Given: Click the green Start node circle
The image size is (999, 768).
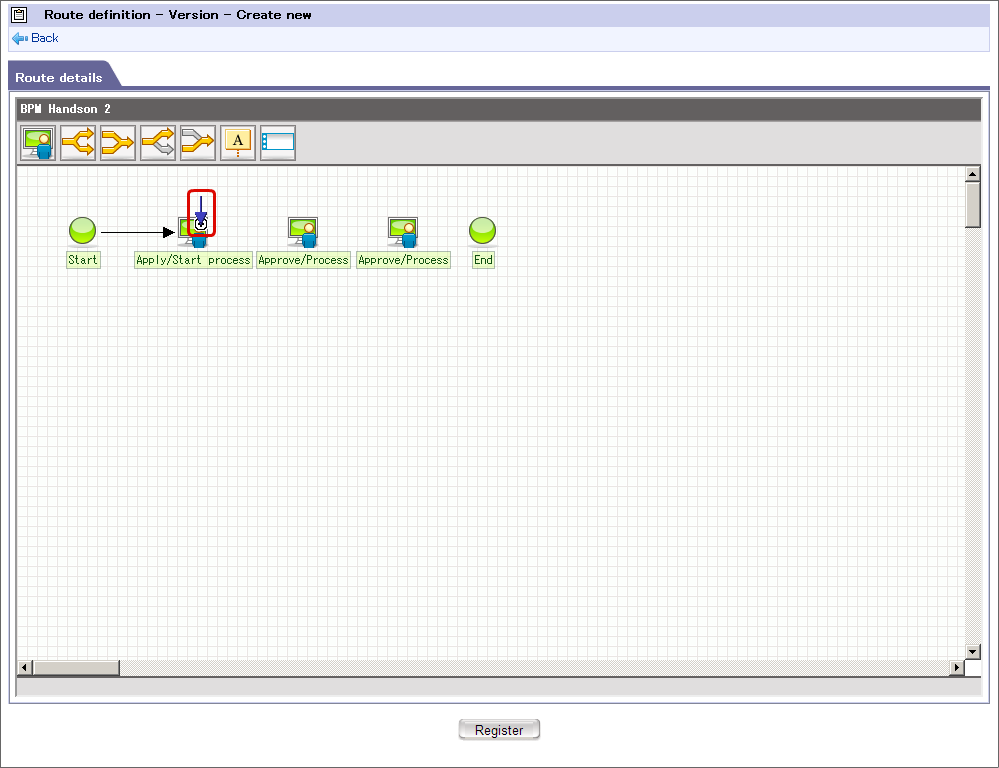Looking at the screenshot, I should (x=82, y=231).
